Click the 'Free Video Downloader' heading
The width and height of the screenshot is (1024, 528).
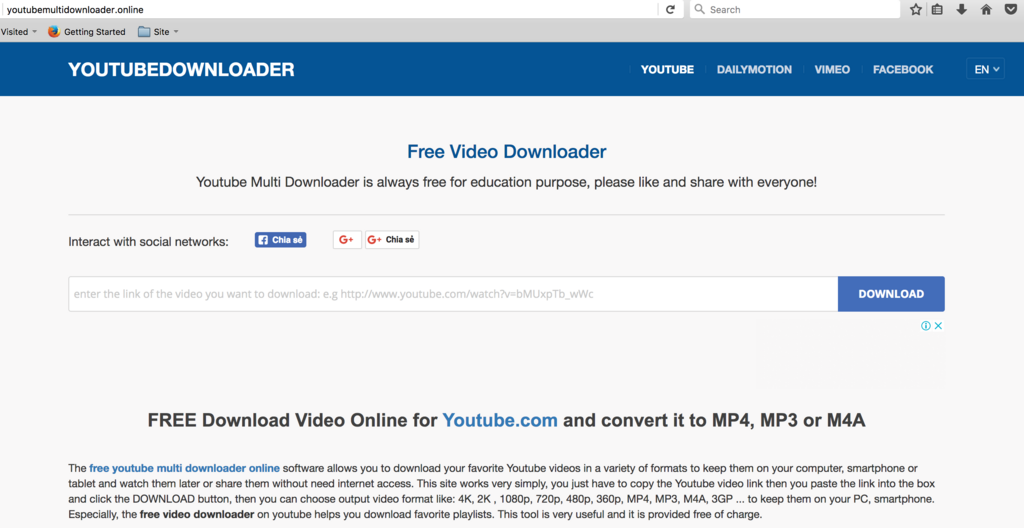[x=507, y=152]
